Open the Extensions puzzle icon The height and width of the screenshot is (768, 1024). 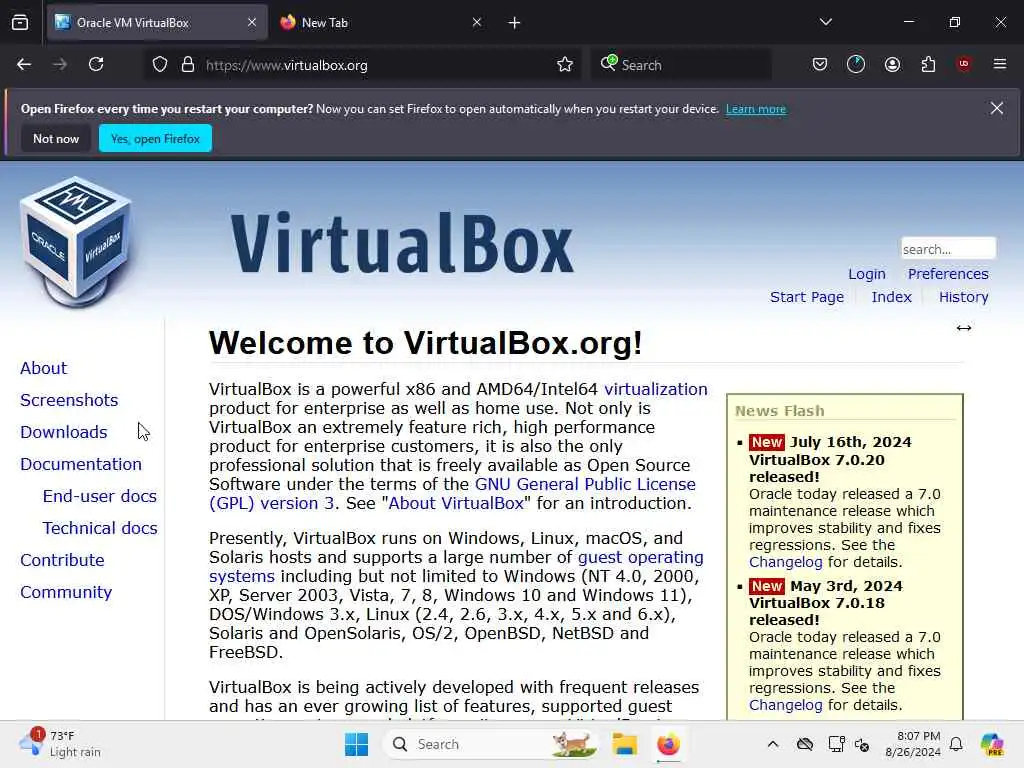tap(928, 64)
